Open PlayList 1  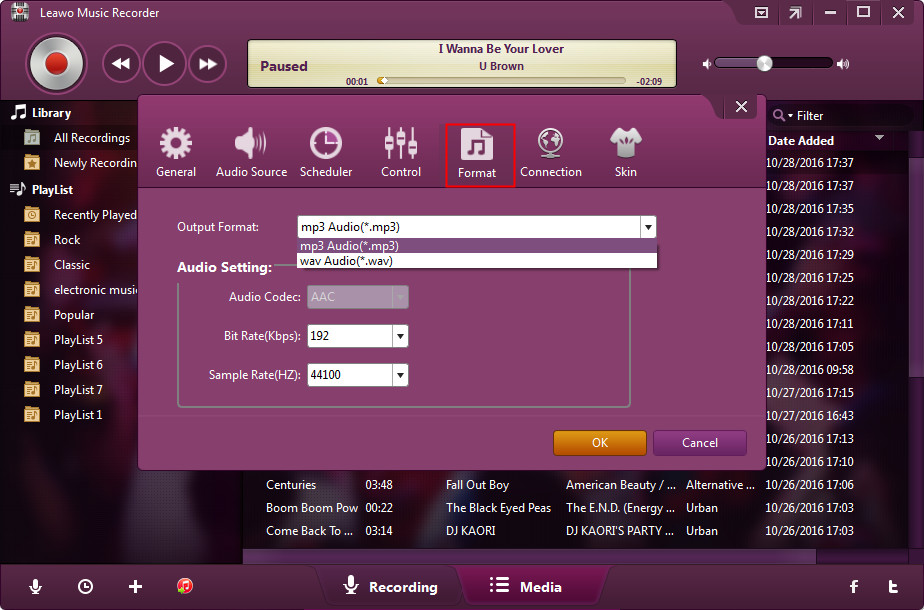pyautogui.click(x=80, y=415)
